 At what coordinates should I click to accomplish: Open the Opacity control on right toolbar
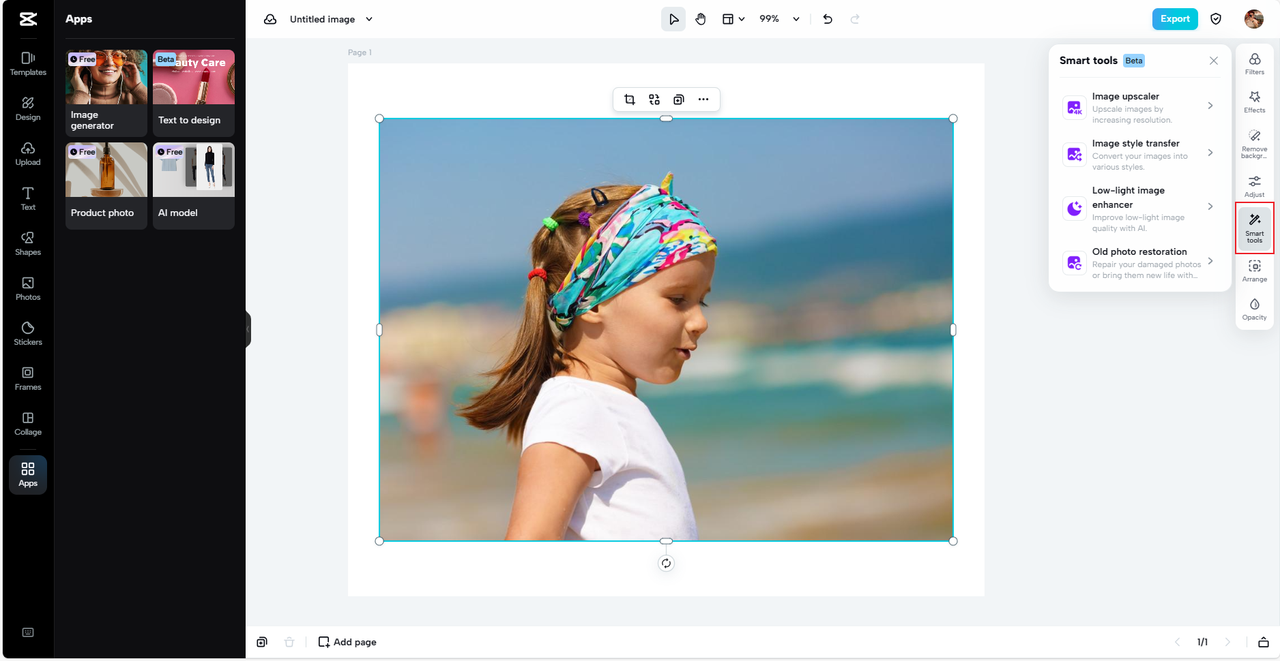[x=1255, y=309]
